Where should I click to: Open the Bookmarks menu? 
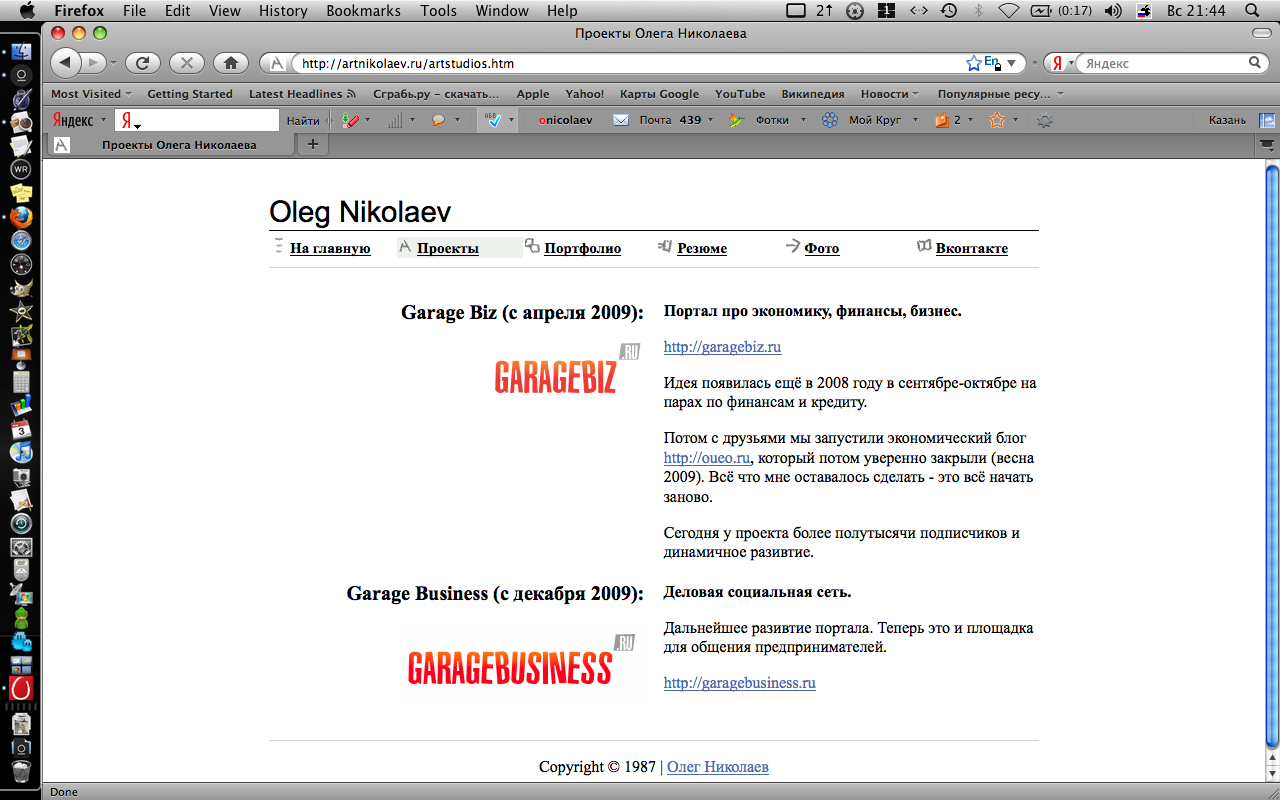[363, 11]
